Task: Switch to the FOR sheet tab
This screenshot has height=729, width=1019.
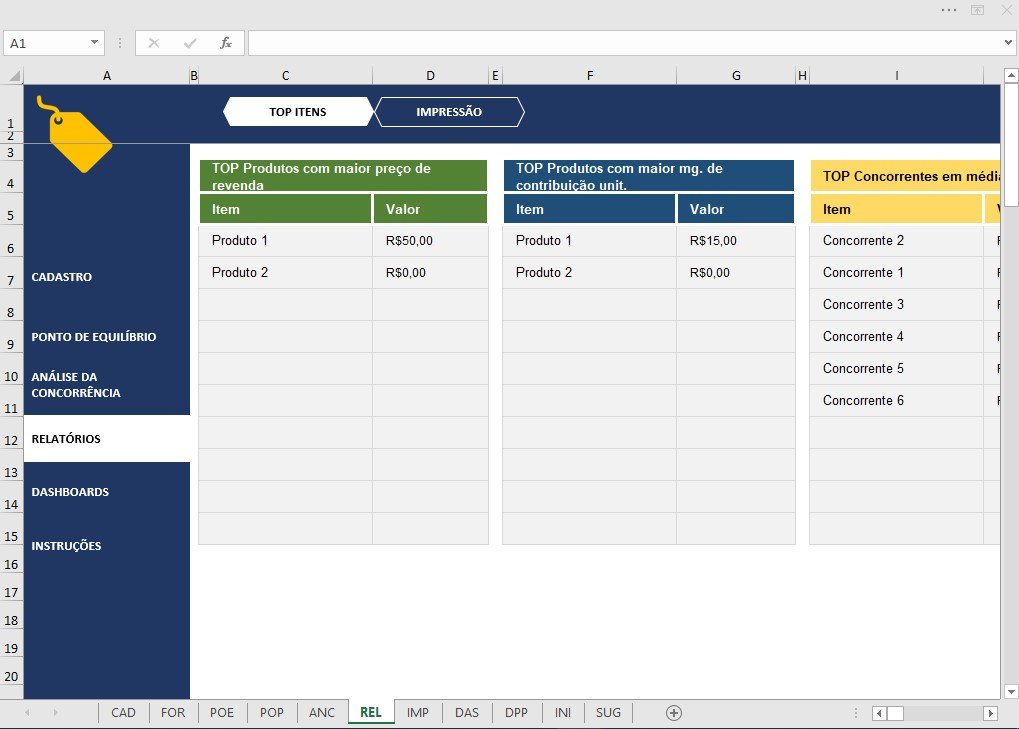Action: (x=173, y=713)
